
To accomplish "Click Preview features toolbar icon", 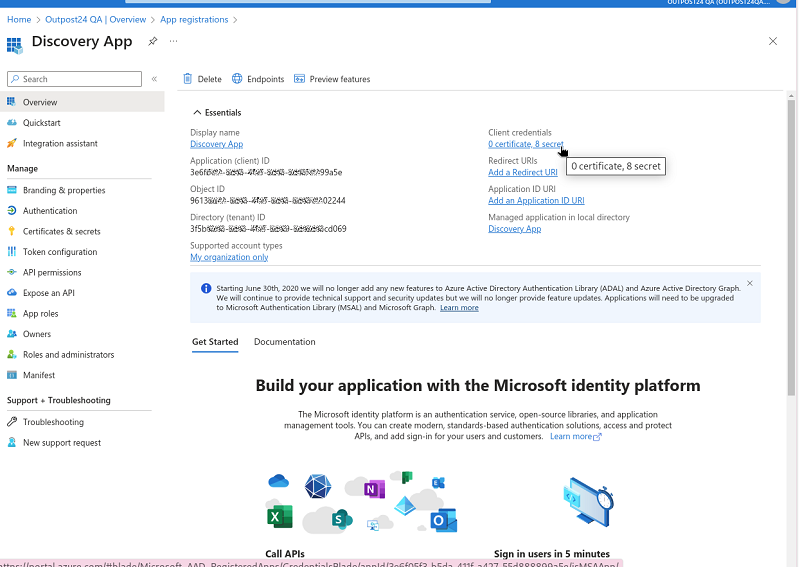I will (x=301, y=79).
